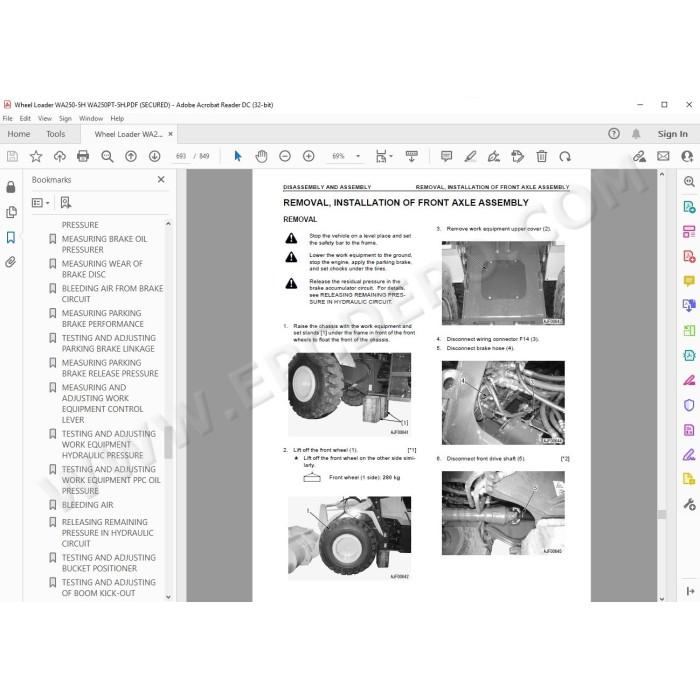Go to previous page arrow icon

click(x=131, y=156)
